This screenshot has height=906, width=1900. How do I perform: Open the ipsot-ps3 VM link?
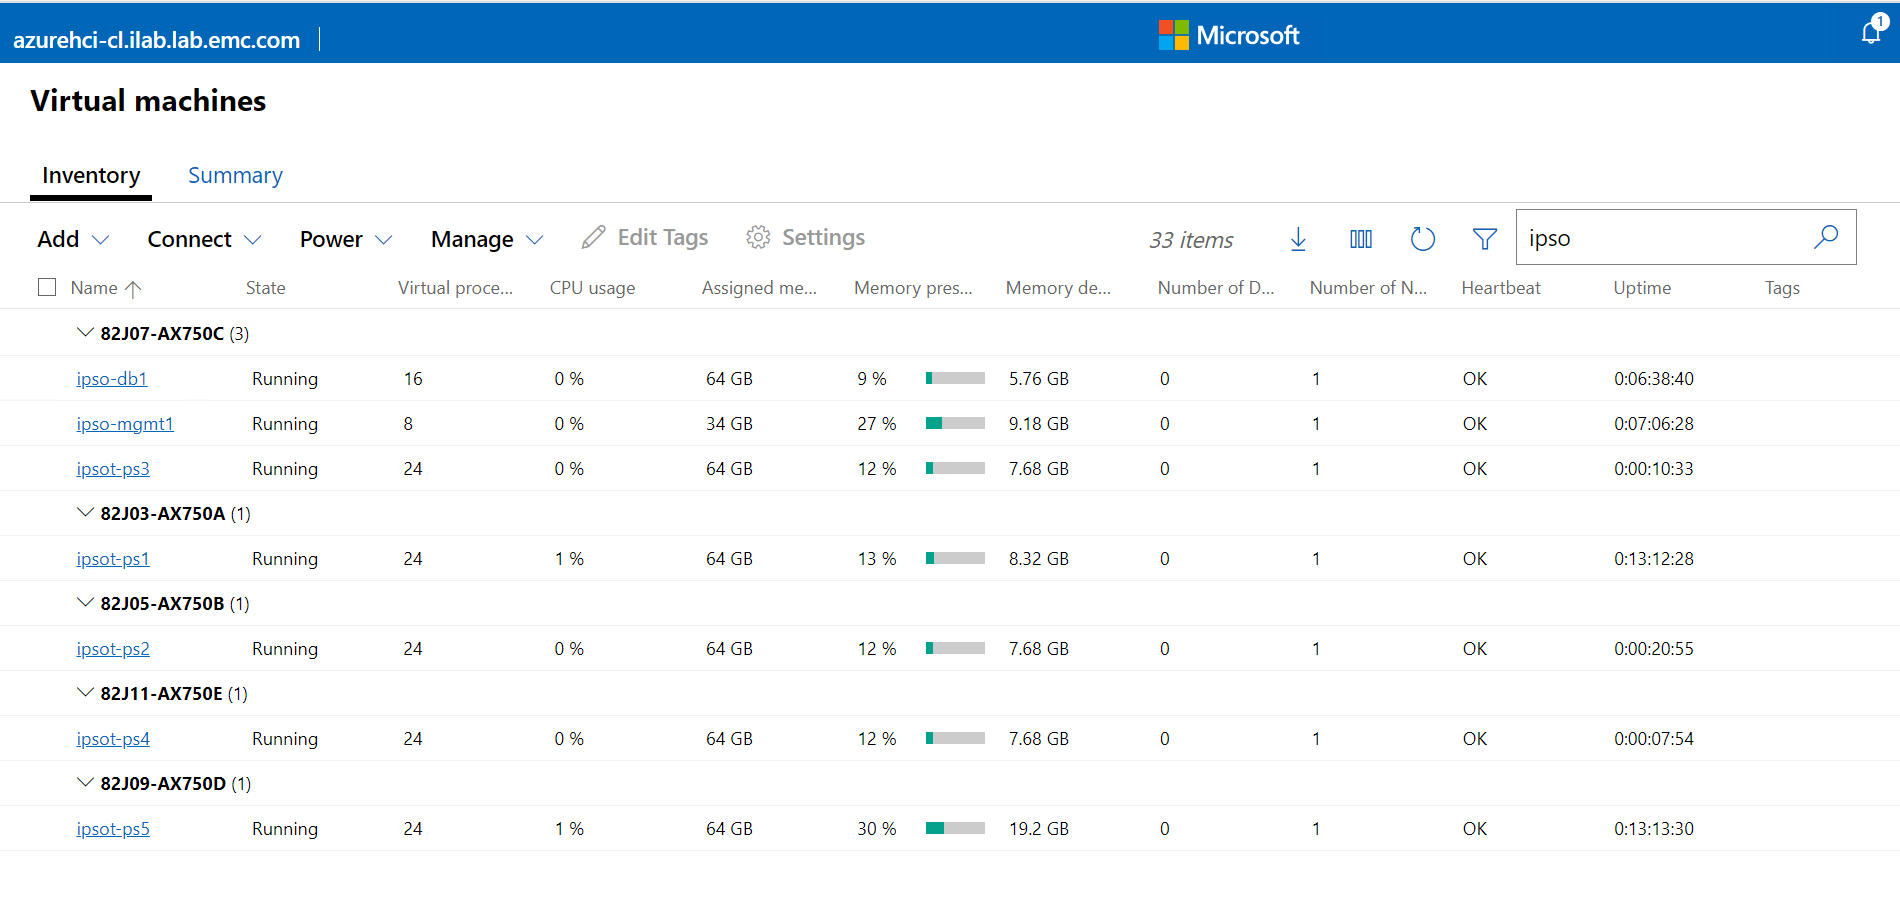pyautogui.click(x=113, y=469)
